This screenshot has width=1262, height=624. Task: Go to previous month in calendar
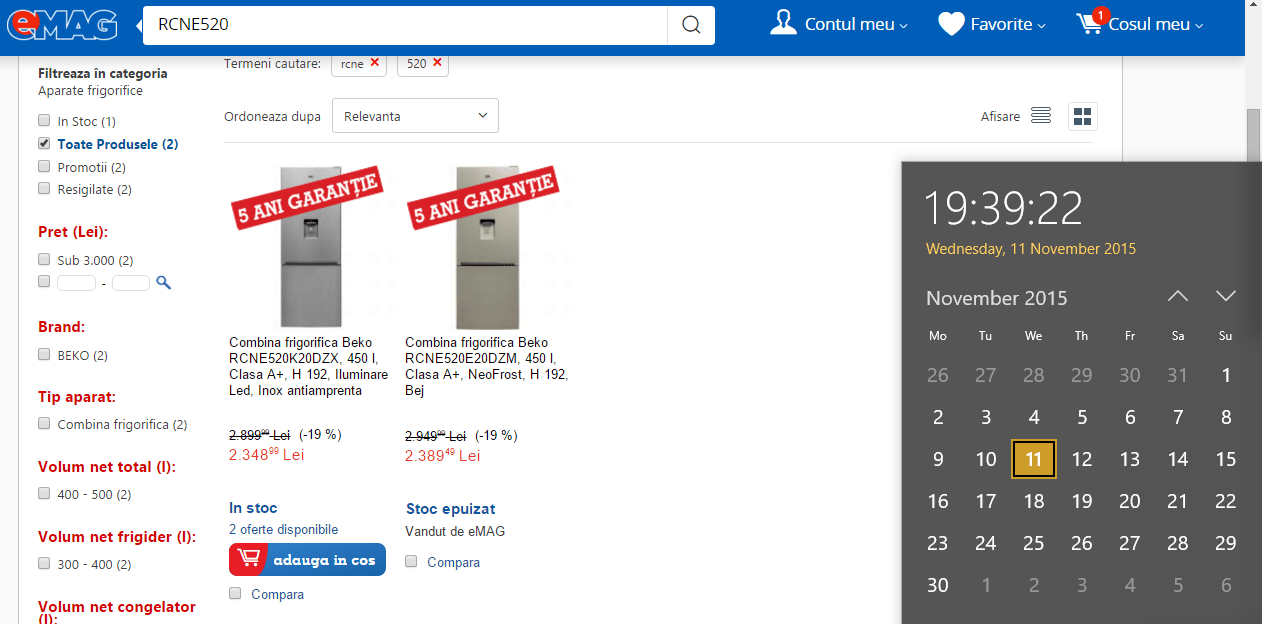tap(1178, 296)
